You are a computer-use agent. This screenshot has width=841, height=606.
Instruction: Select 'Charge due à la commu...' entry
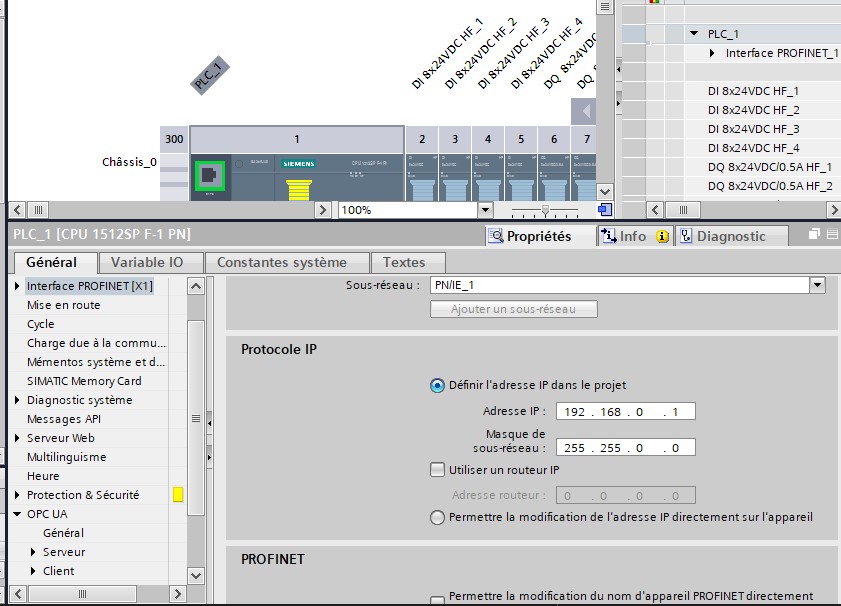[97, 343]
